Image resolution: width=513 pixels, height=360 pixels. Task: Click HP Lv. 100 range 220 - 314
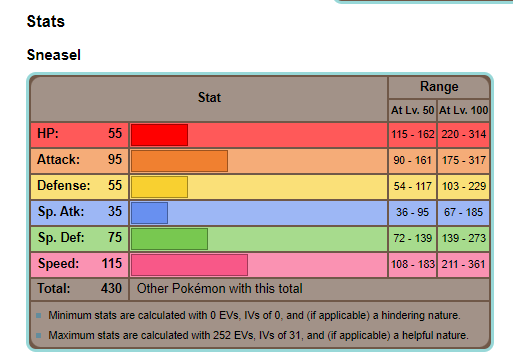tap(463, 135)
